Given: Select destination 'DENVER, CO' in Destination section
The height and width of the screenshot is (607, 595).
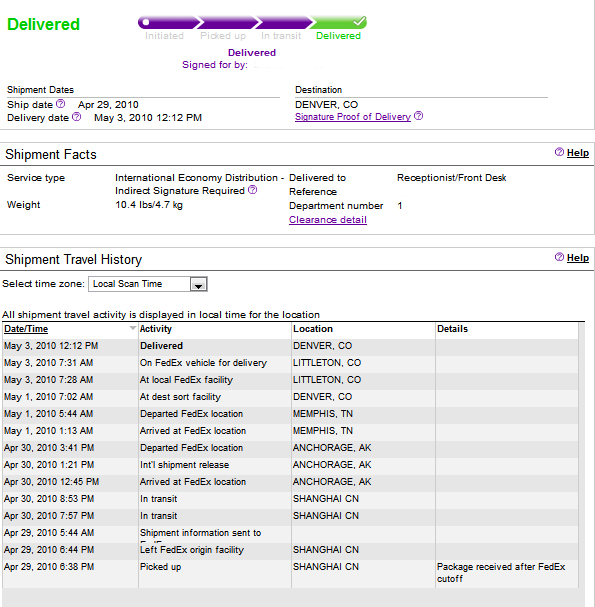Looking at the screenshot, I should point(326,105).
